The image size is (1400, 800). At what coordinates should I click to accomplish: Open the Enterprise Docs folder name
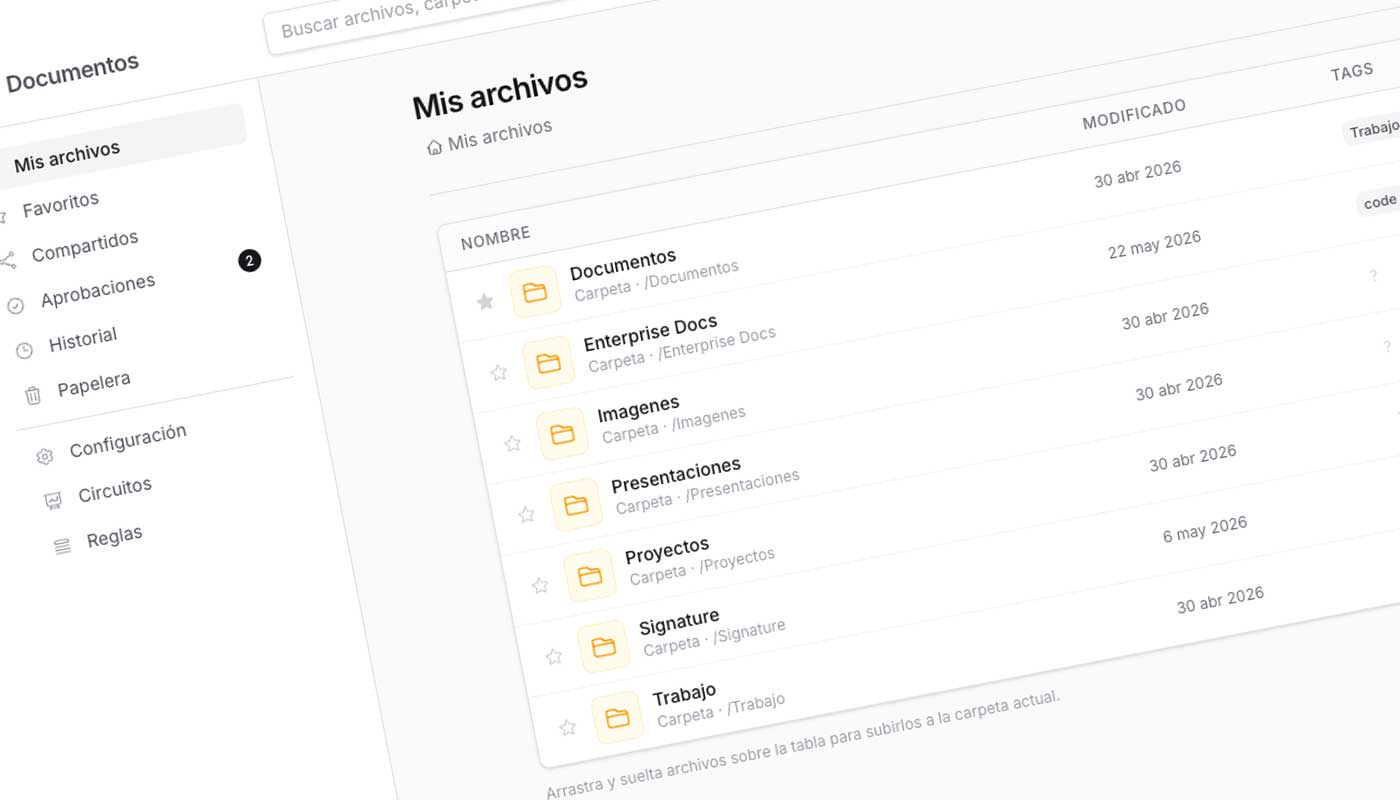pos(650,333)
